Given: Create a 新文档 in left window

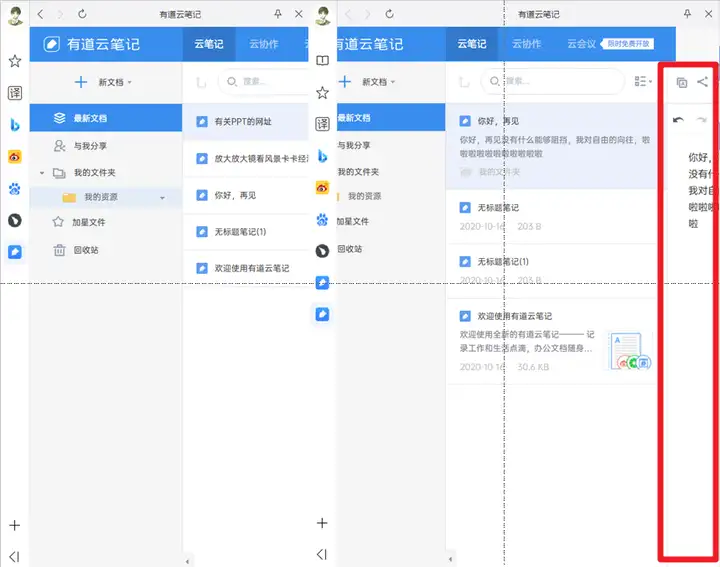Looking at the screenshot, I should pos(103,83).
